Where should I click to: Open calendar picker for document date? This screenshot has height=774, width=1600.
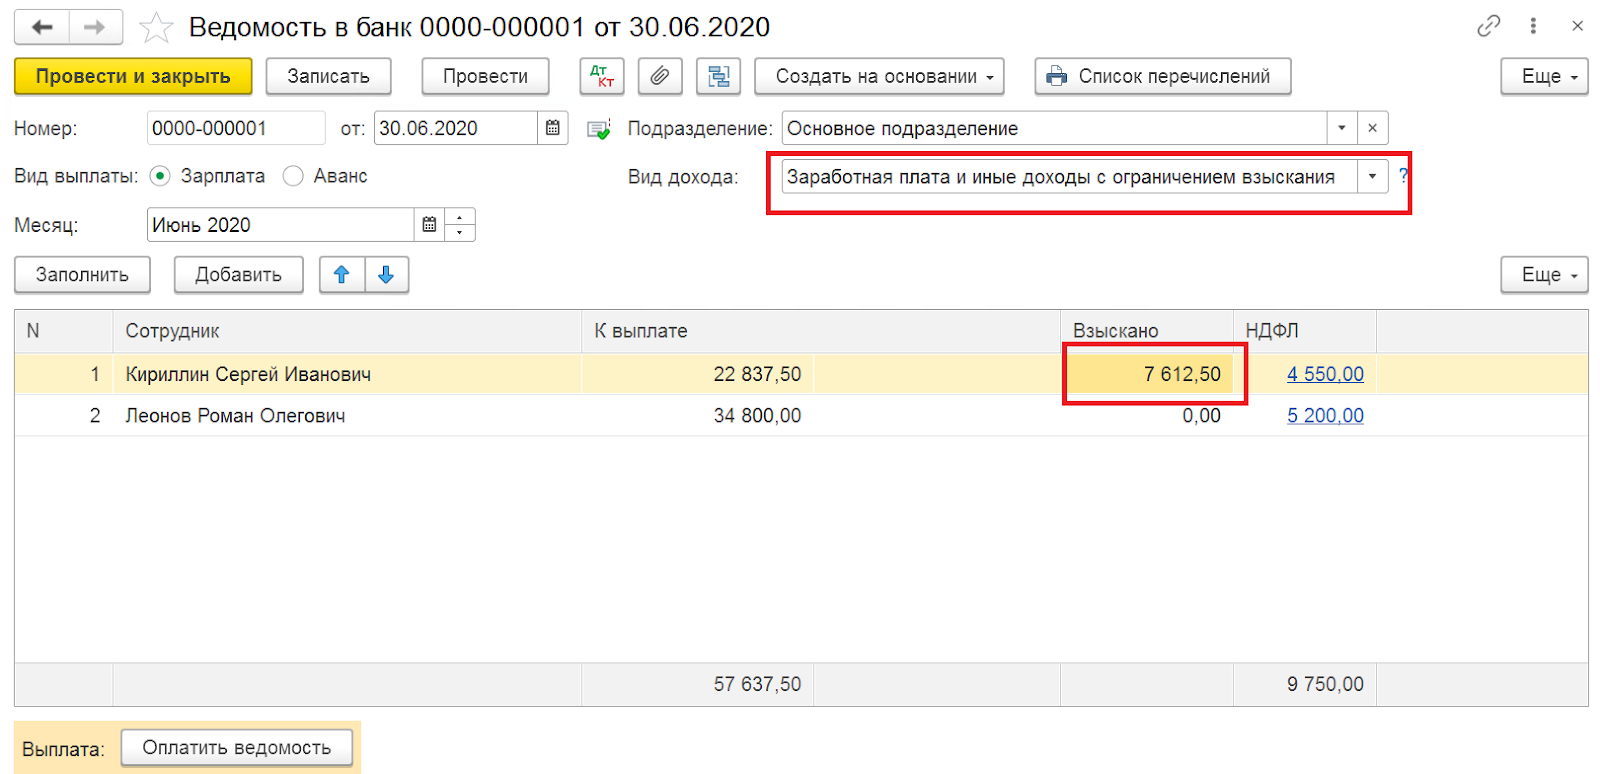pyautogui.click(x=553, y=128)
